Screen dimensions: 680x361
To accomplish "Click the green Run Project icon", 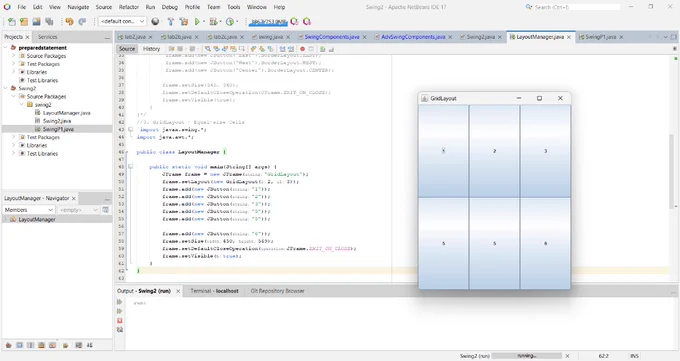I will pos(197,21).
